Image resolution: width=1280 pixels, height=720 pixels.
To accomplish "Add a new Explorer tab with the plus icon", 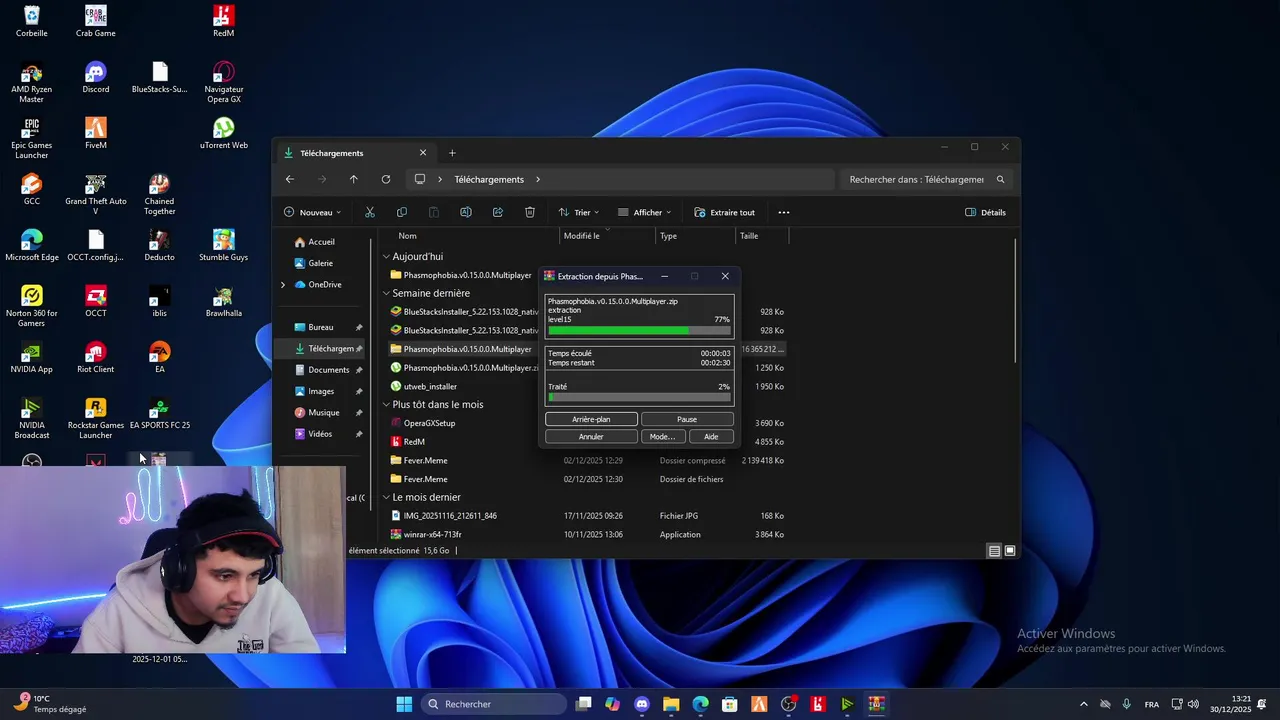I will click(x=452, y=153).
